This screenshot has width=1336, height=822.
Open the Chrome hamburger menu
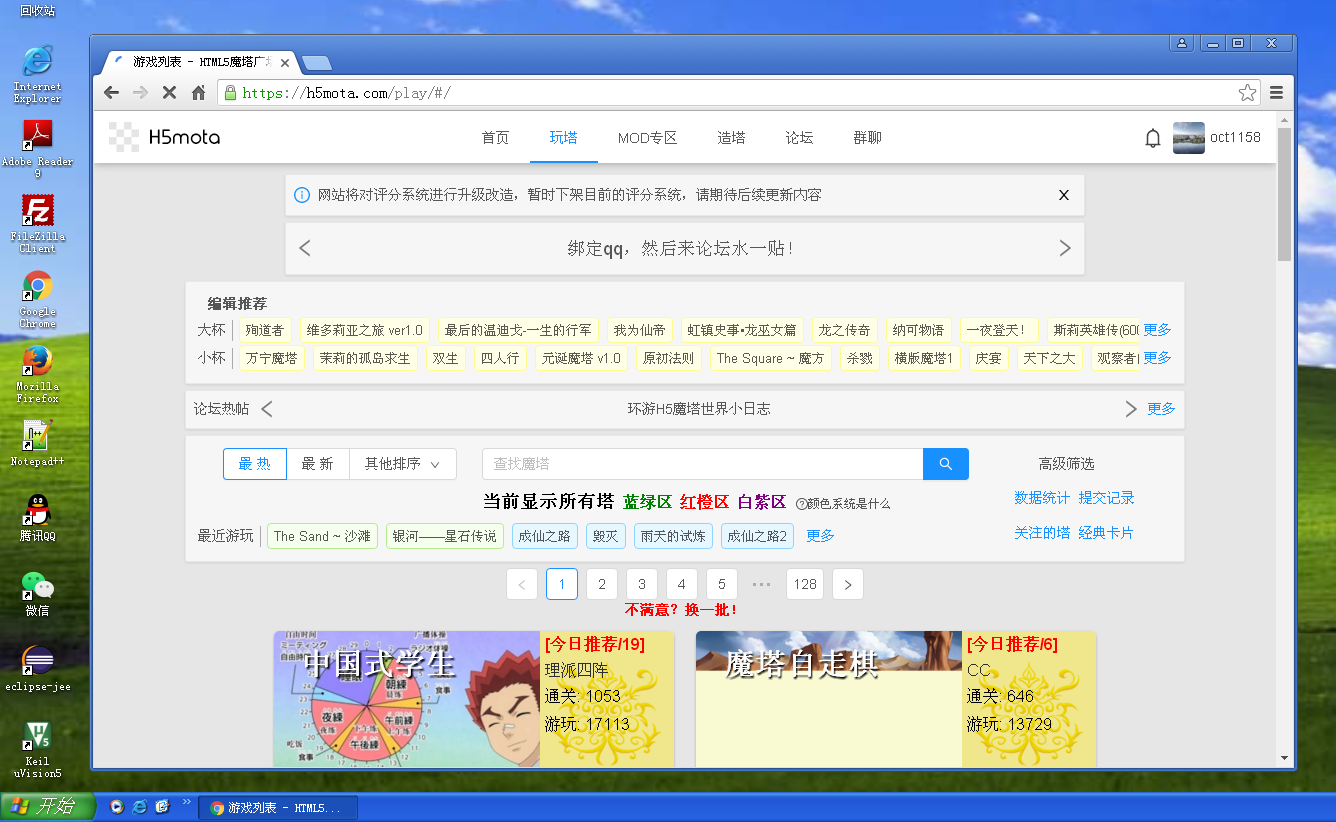(1276, 93)
